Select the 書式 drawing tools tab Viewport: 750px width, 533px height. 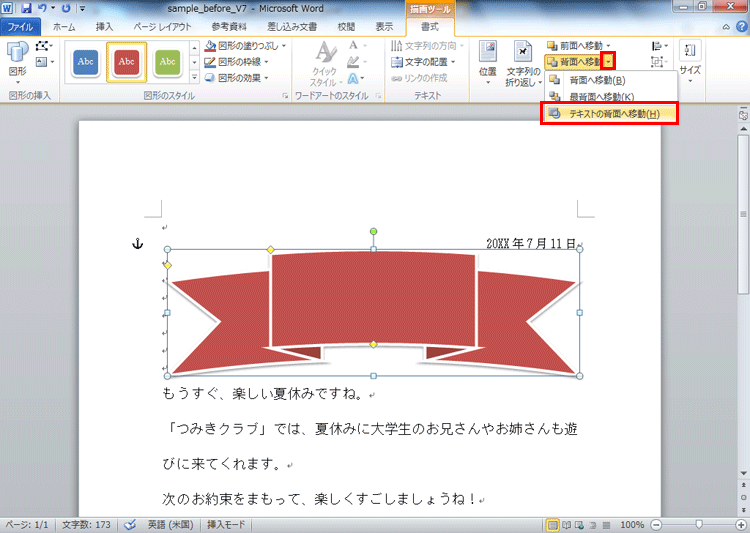(430, 27)
